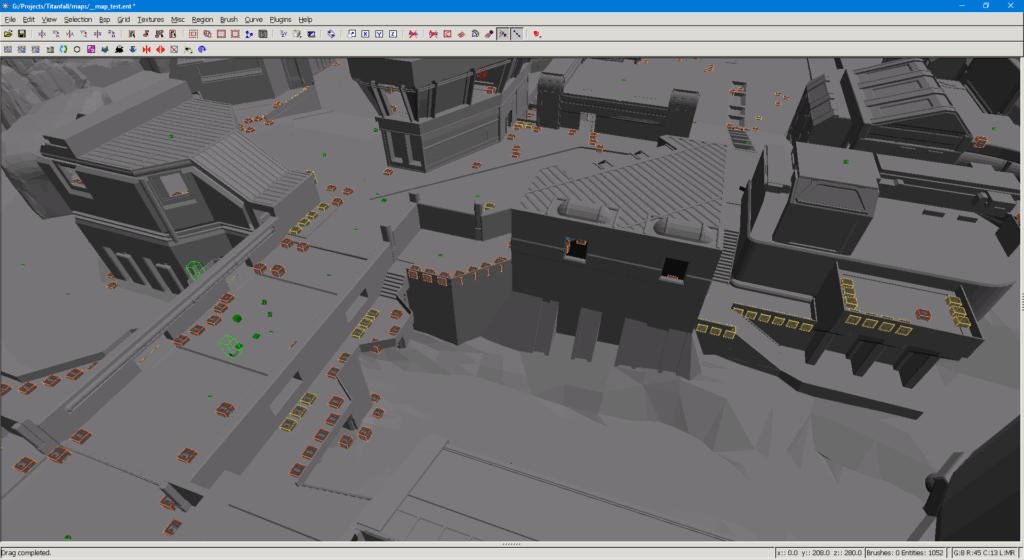The image size is (1024, 560).
Task: Toggle the free scale icon
Action: click(351, 34)
